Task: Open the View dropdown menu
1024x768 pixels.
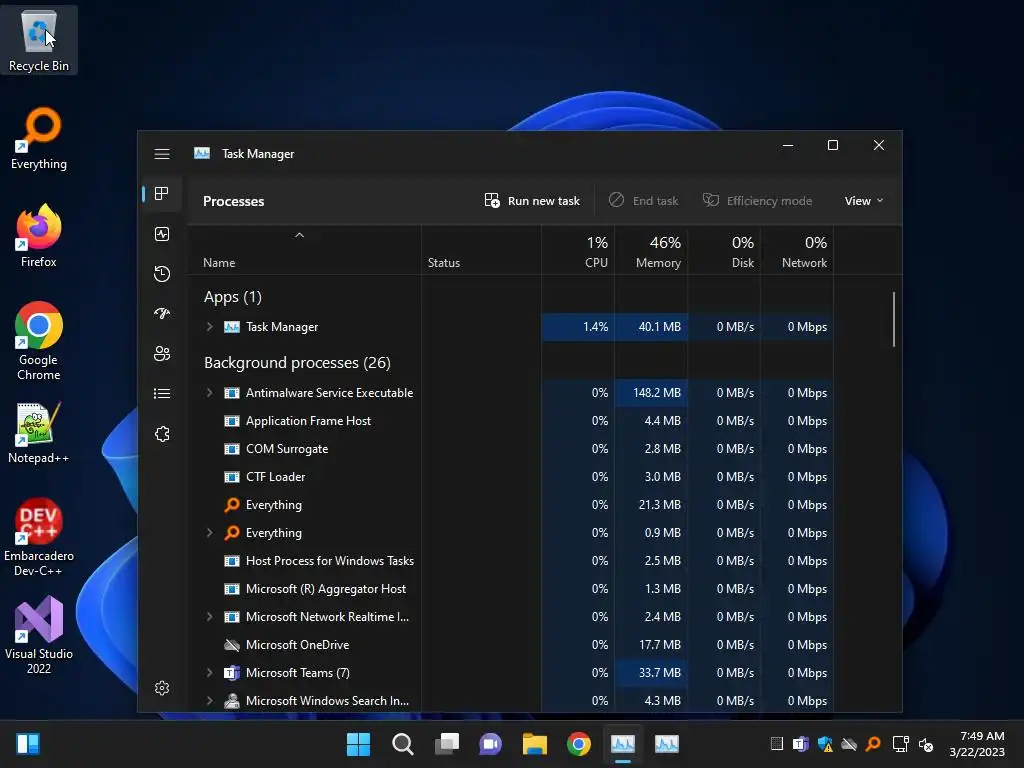Action: click(863, 200)
